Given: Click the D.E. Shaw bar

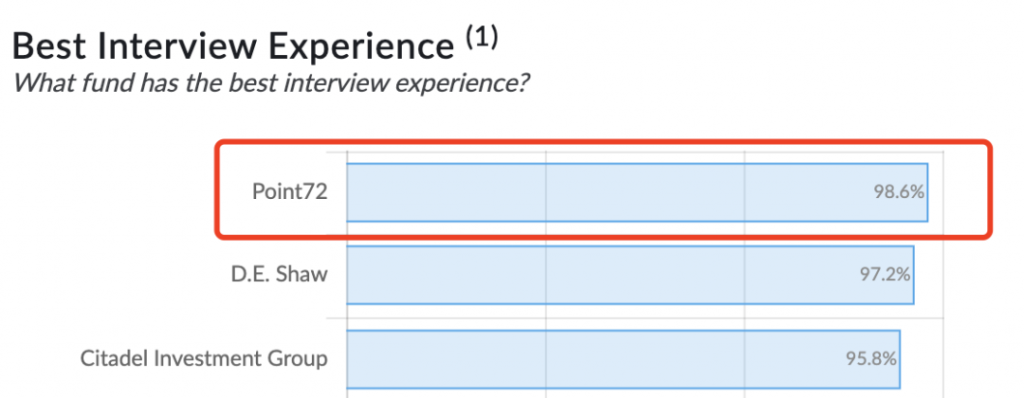Looking at the screenshot, I should pyautogui.click(x=630, y=274).
